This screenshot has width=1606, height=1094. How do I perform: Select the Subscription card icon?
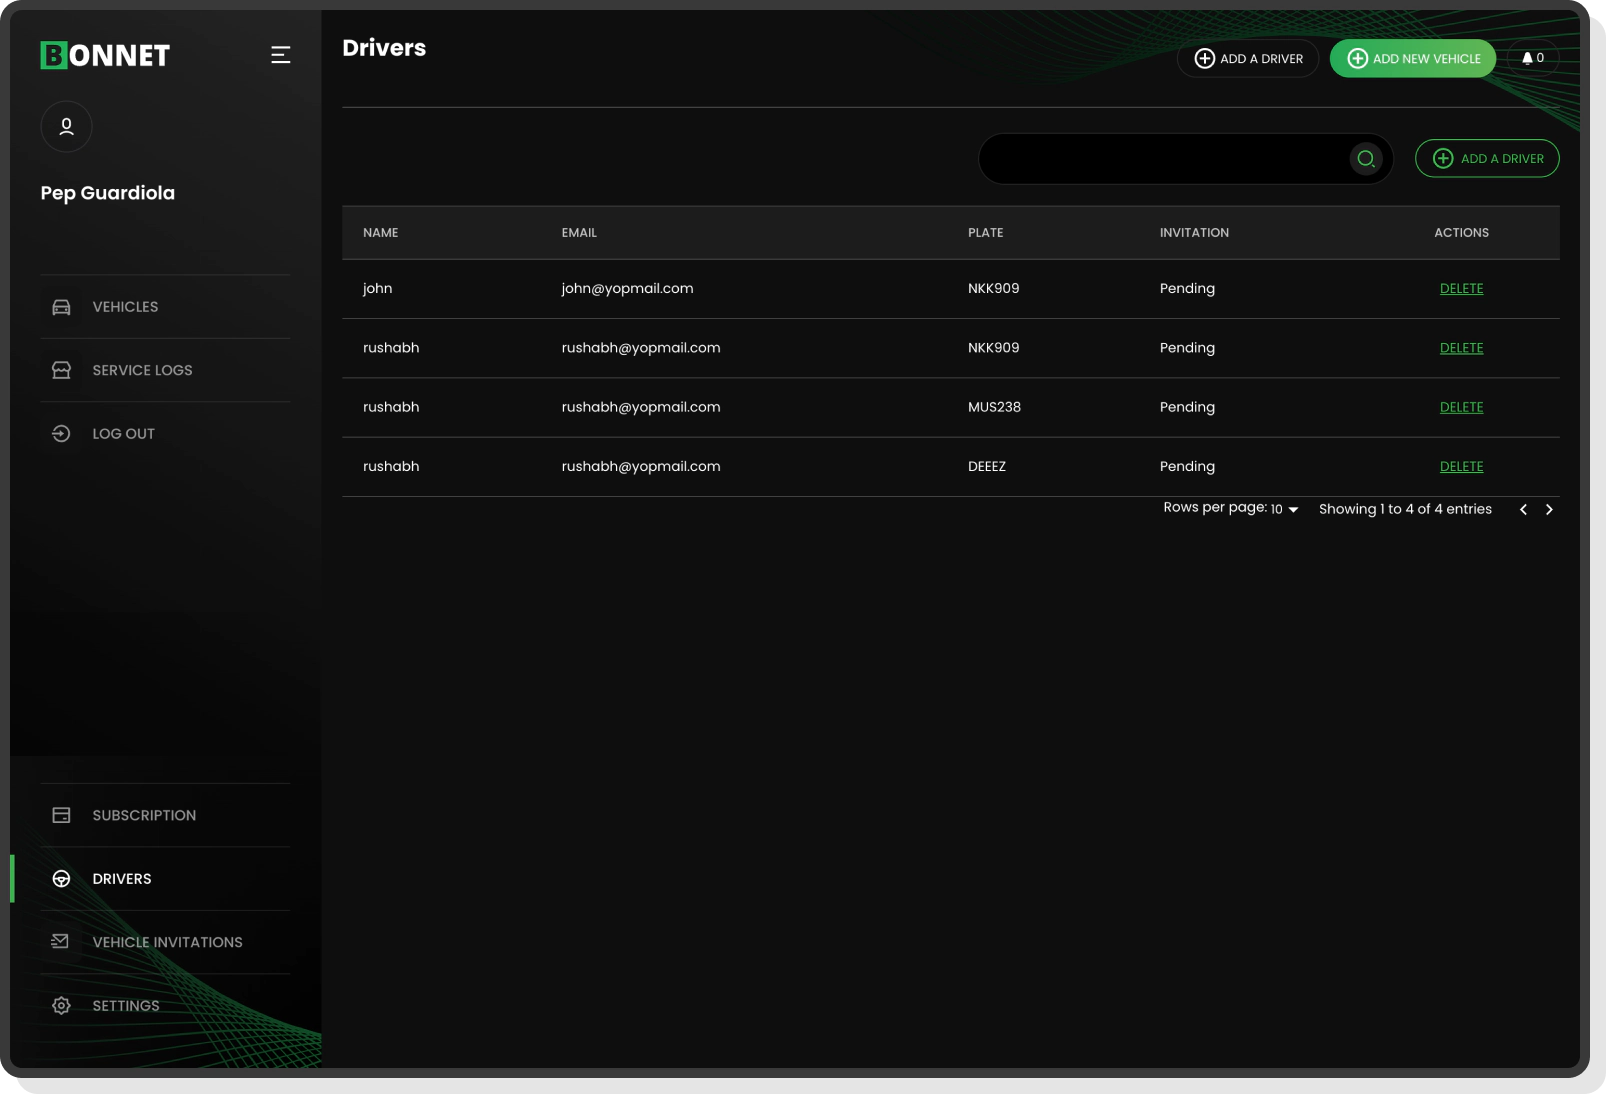61,815
